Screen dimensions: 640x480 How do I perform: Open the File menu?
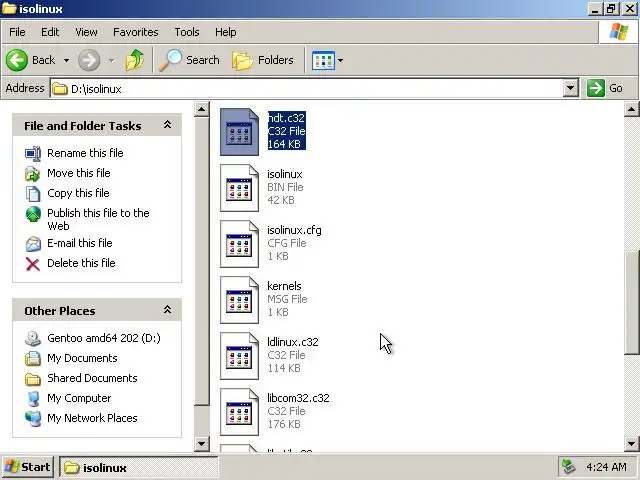tap(17, 32)
